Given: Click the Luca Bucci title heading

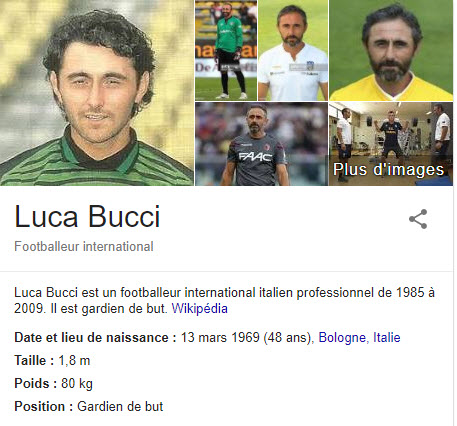Looking at the screenshot, I should coord(87,217).
